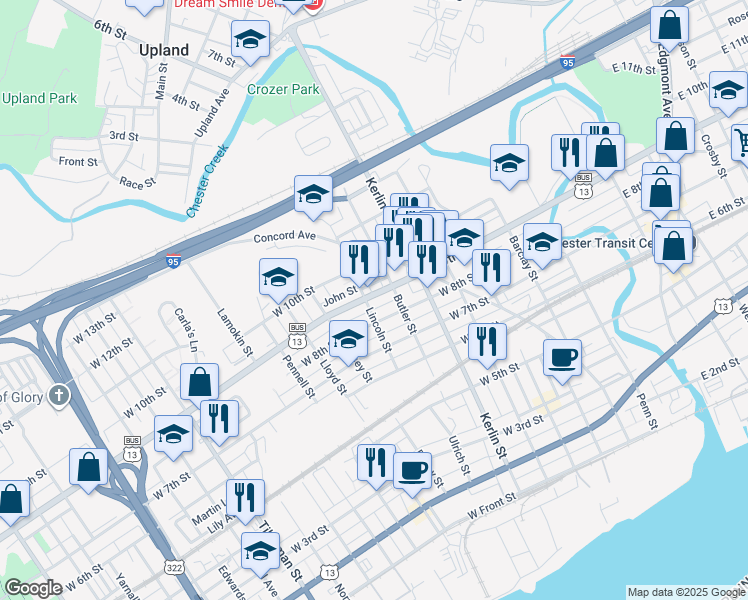
Task: Click the school marker near 7th St in Upland
Action: pyautogui.click(x=251, y=42)
